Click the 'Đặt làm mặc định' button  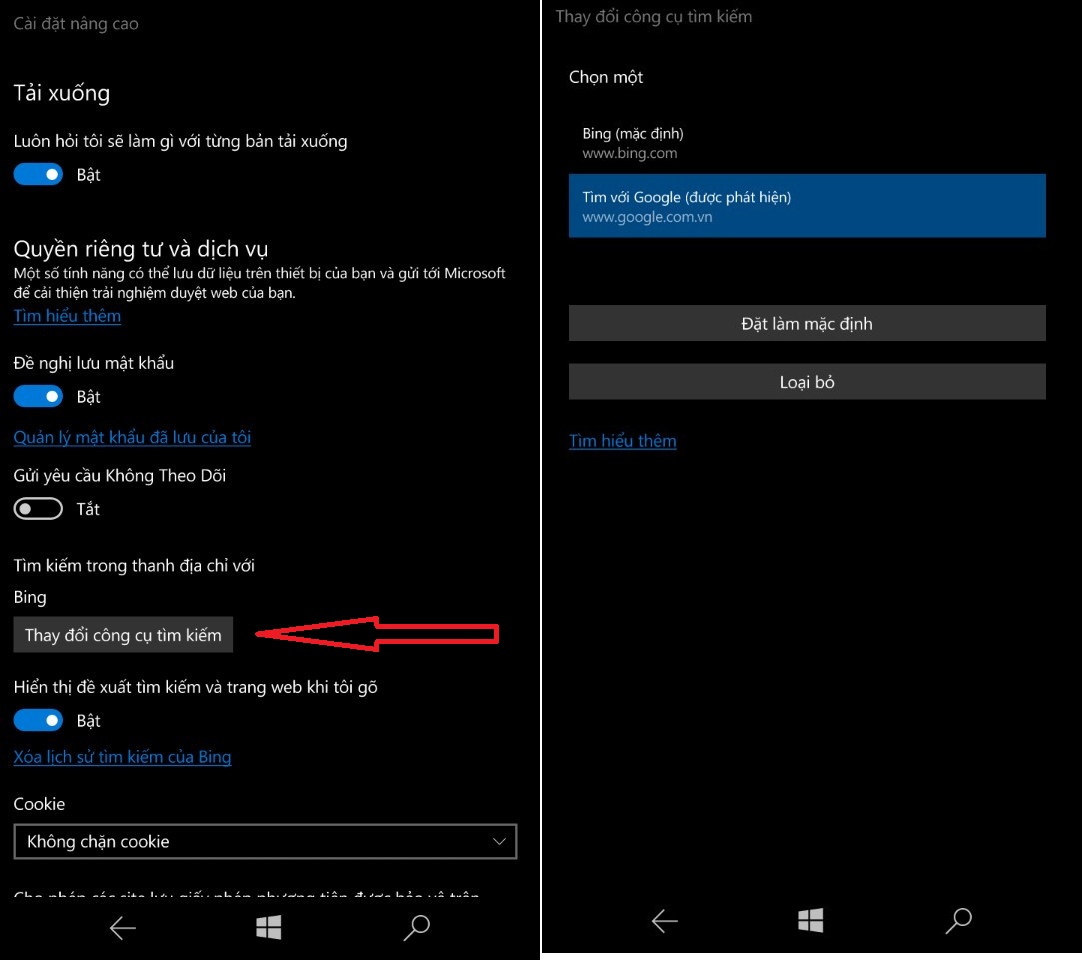(807, 323)
